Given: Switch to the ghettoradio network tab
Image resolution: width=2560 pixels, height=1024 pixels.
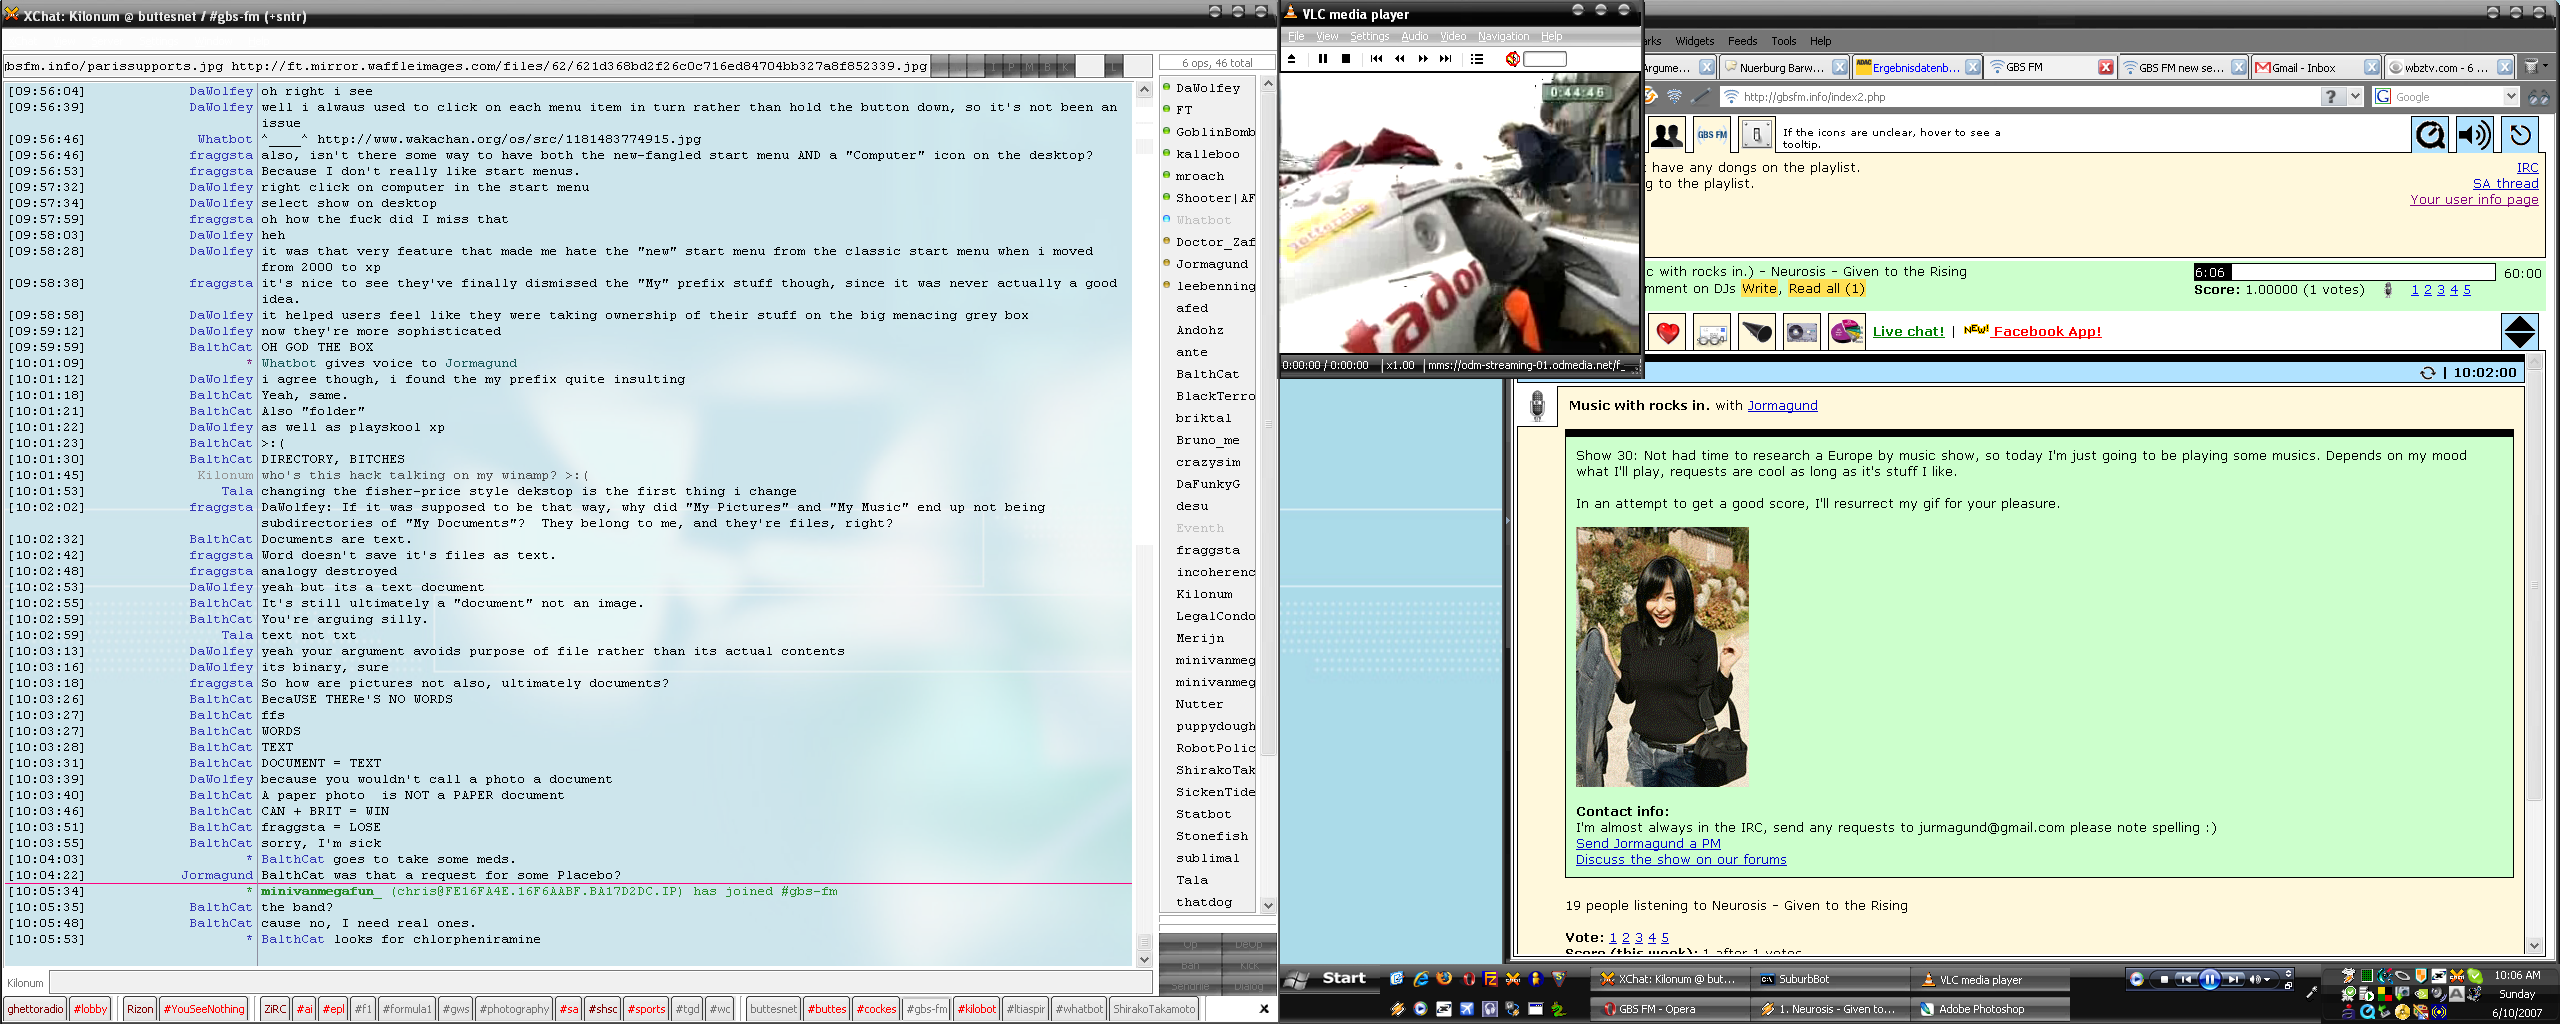Looking at the screenshot, I should [35, 1009].
